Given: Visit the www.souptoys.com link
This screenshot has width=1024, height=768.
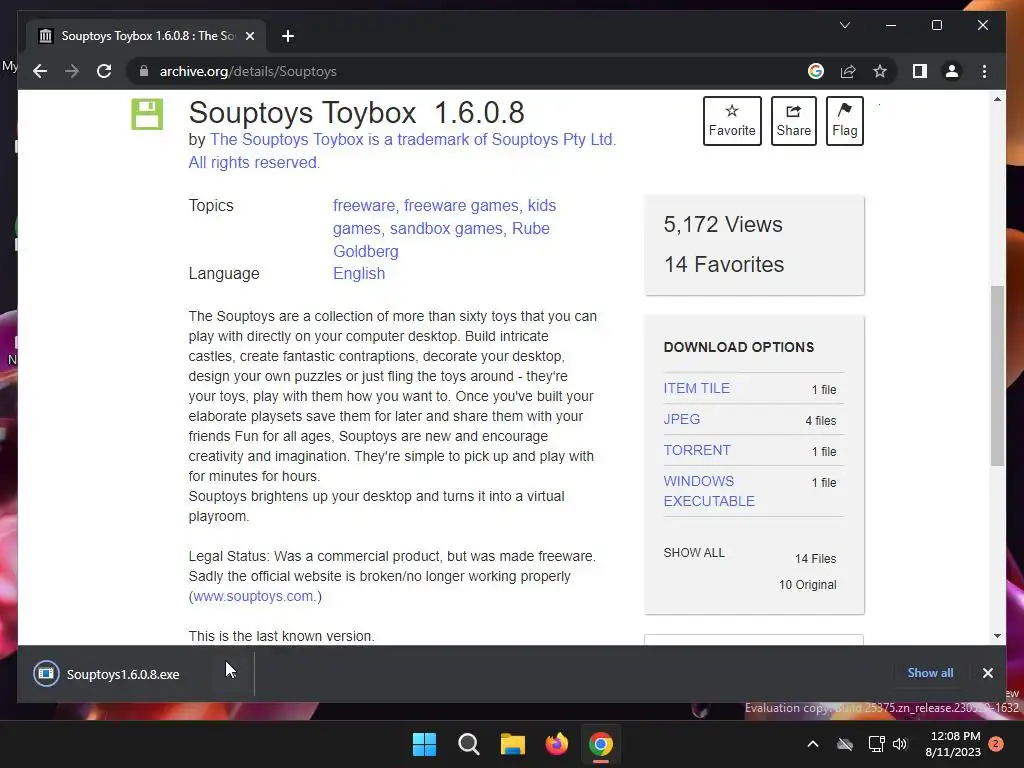Looking at the screenshot, I should (253, 596).
